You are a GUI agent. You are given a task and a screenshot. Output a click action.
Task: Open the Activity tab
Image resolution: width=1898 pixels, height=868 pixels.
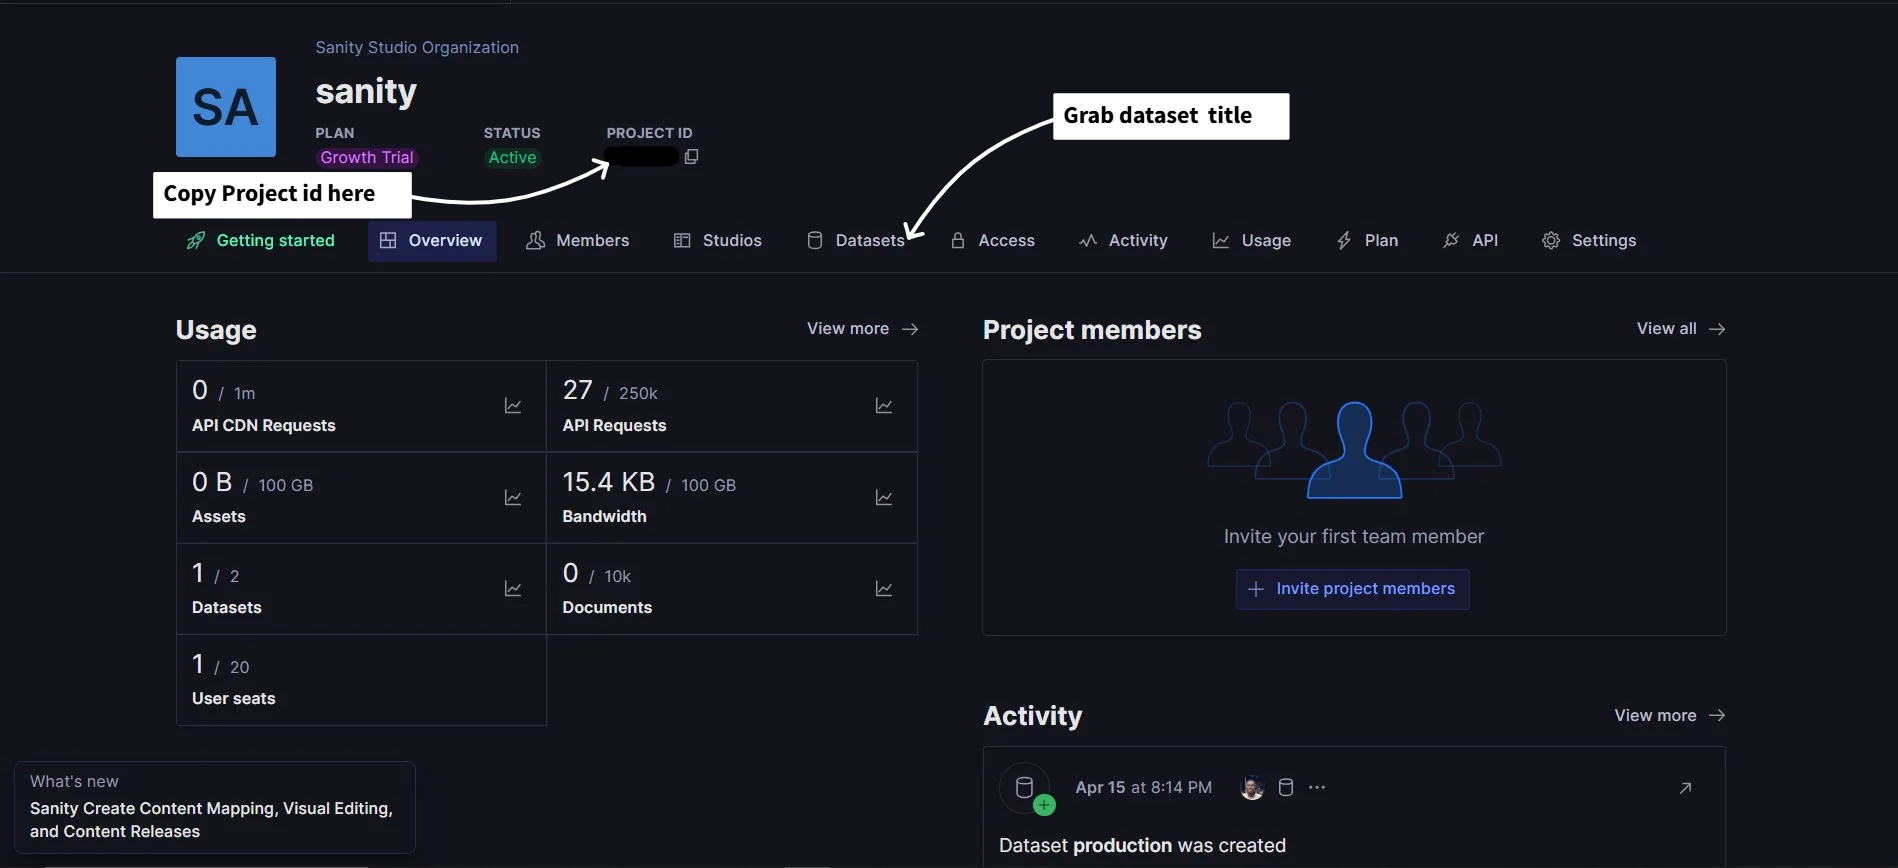click(1124, 241)
